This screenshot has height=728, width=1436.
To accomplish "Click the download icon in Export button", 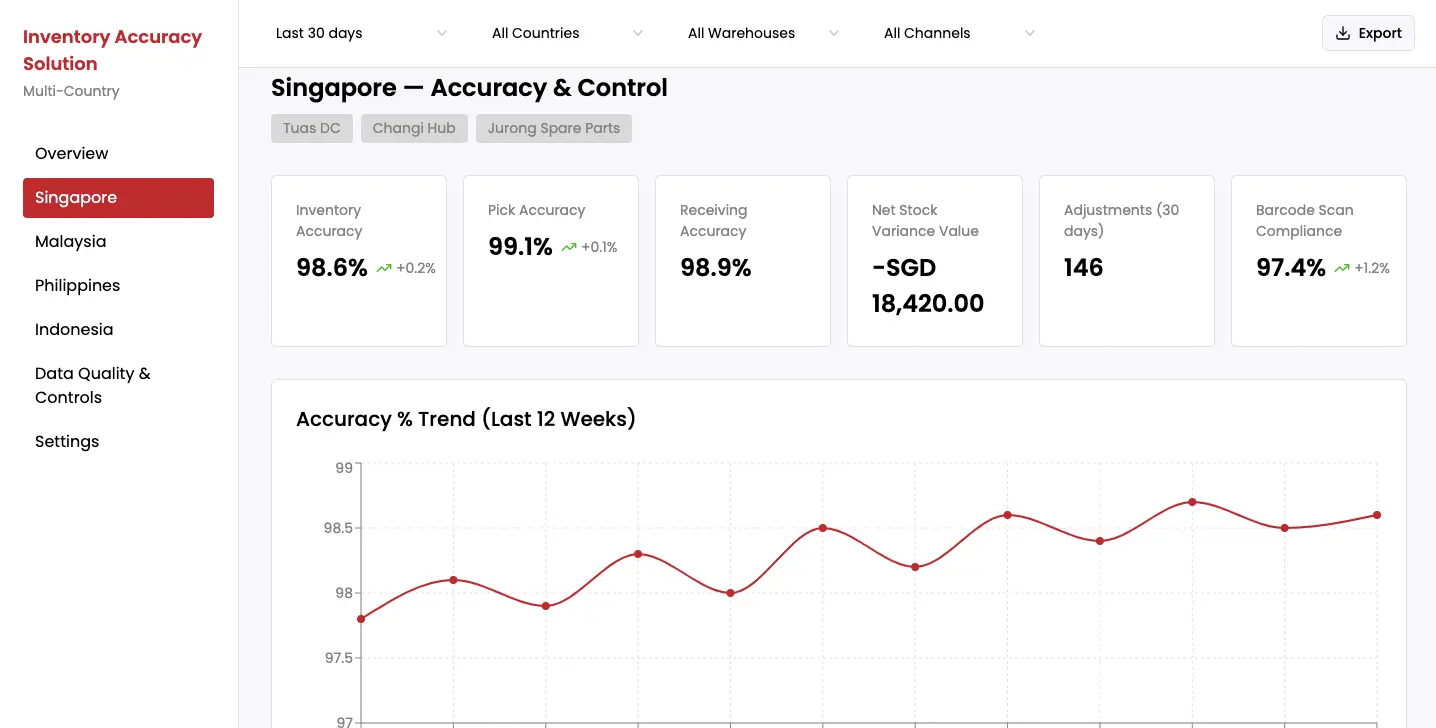I will click(x=1343, y=33).
